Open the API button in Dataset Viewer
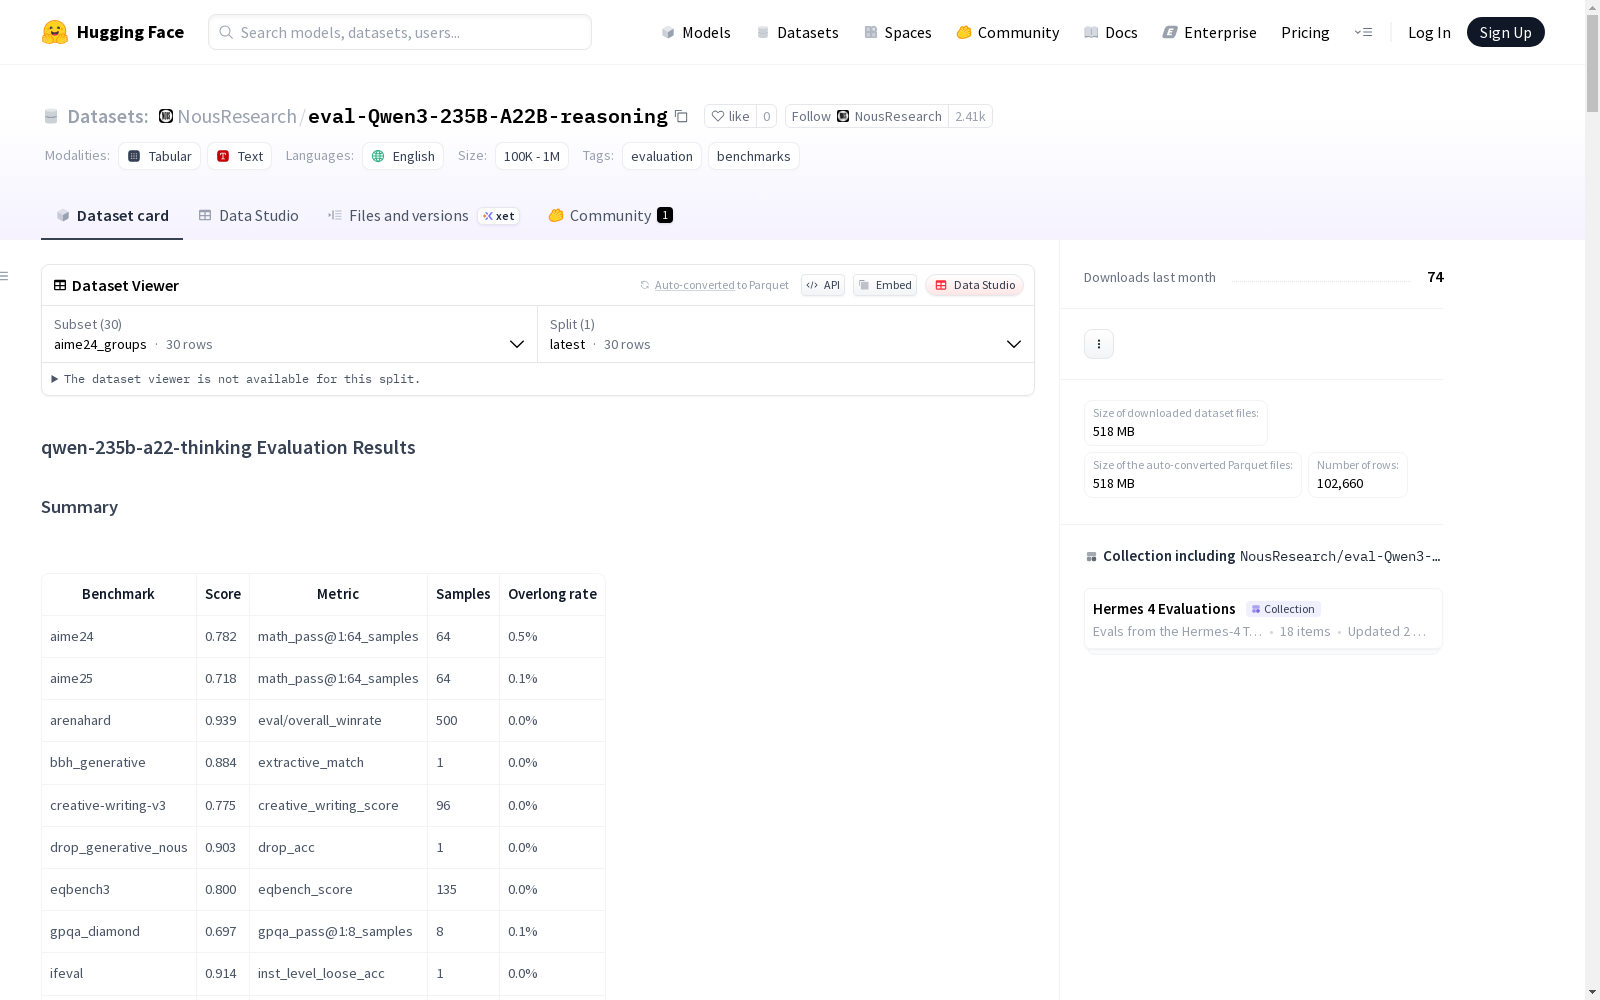The image size is (1600, 1000). (x=823, y=285)
